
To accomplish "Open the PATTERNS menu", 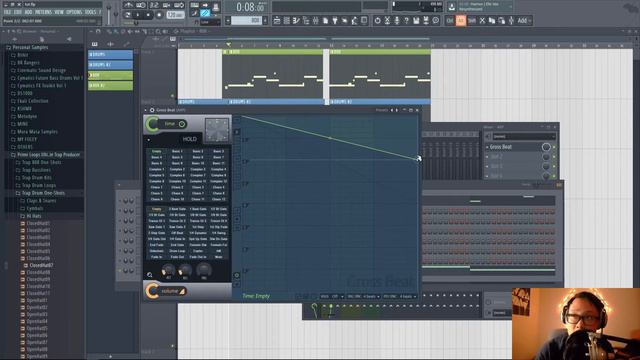I will point(43,12).
